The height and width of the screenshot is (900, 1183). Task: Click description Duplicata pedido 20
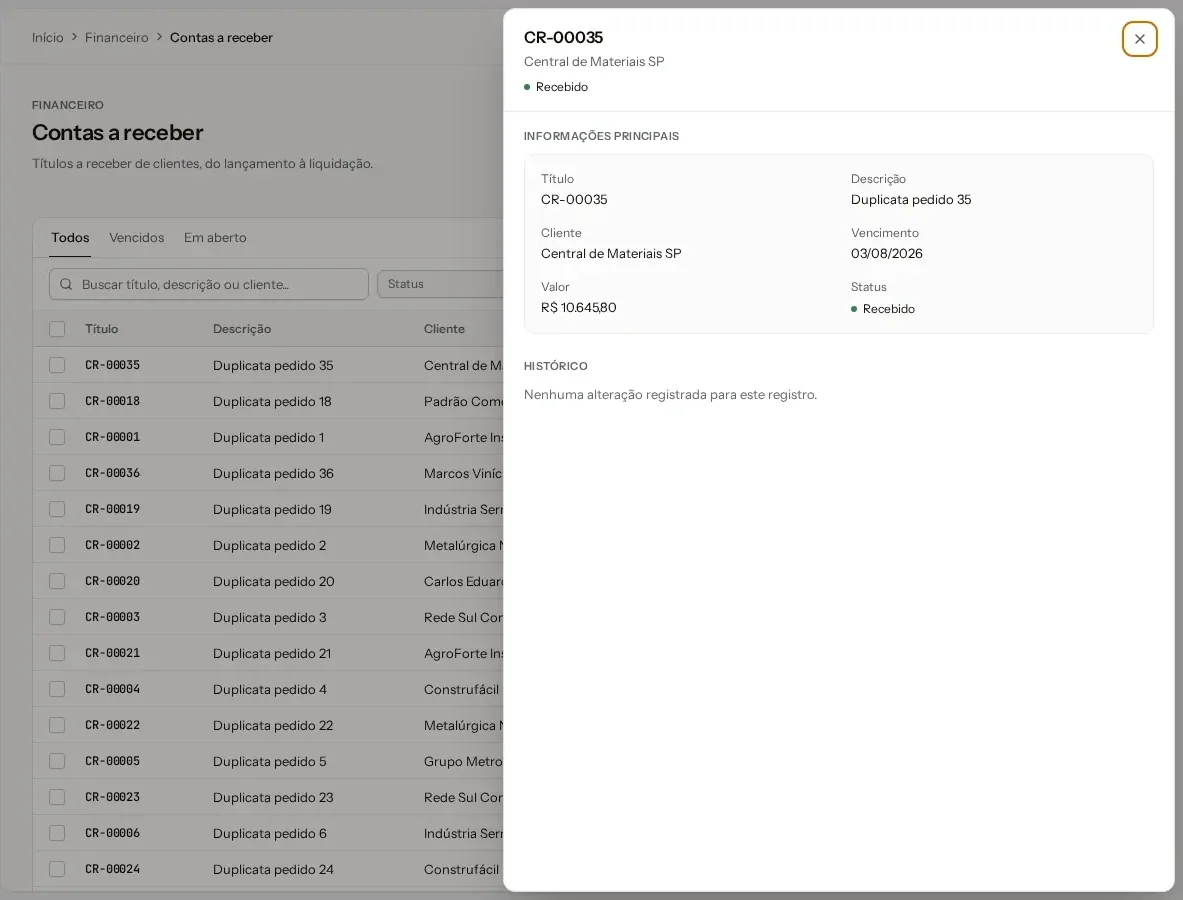274,582
